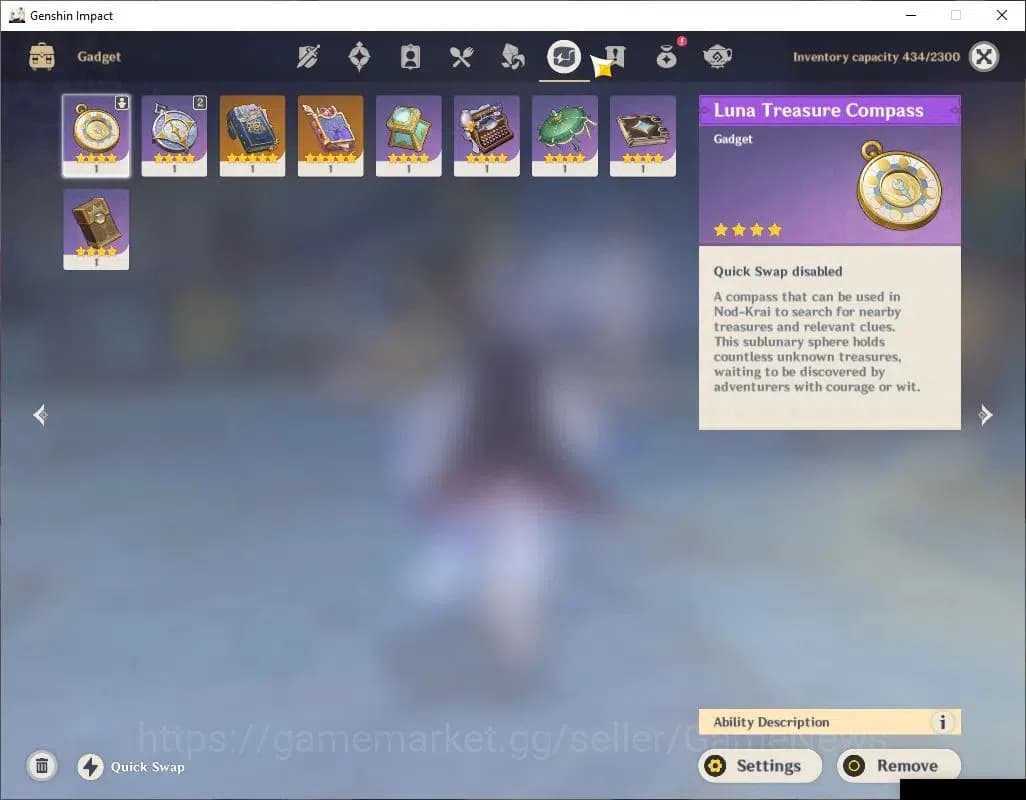Minimize the Genshin Impact window
Screen dimensions: 1026x800
(x=911, y=15)
